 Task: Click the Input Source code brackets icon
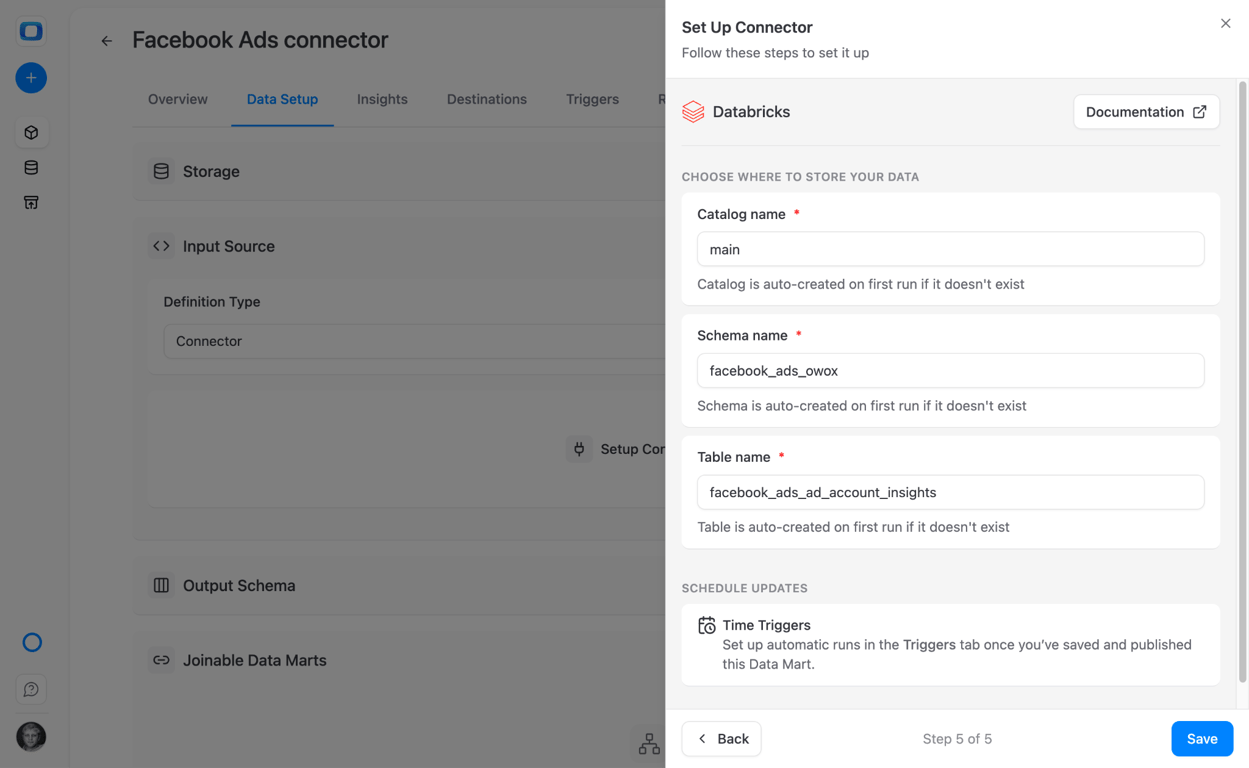tap(161, 246)
